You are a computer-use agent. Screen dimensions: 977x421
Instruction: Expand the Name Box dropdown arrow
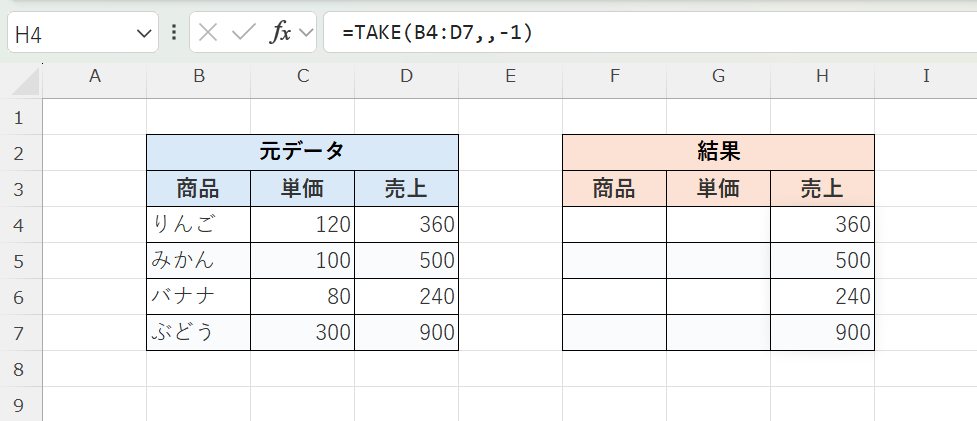pyautogui.click(x=141, y=33)
